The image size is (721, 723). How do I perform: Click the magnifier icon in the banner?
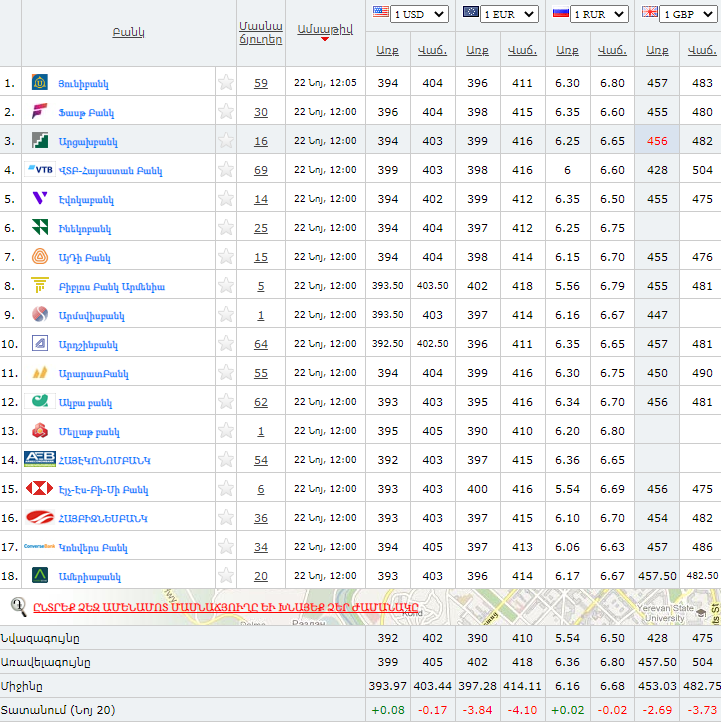pyautogui.click(x=18, y=605)
